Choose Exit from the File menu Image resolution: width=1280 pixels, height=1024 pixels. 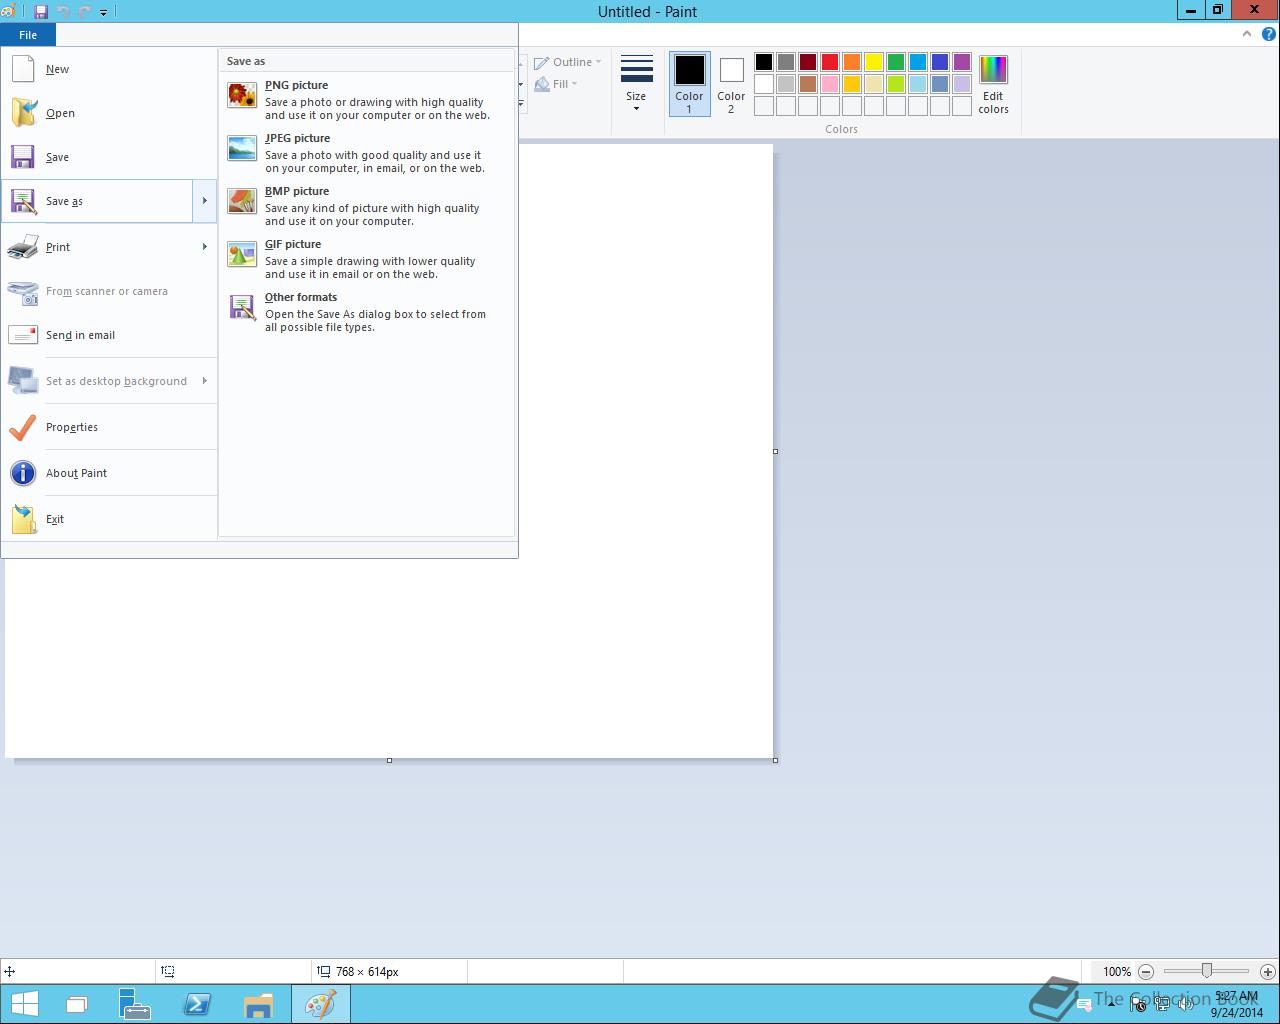[109, 519]
